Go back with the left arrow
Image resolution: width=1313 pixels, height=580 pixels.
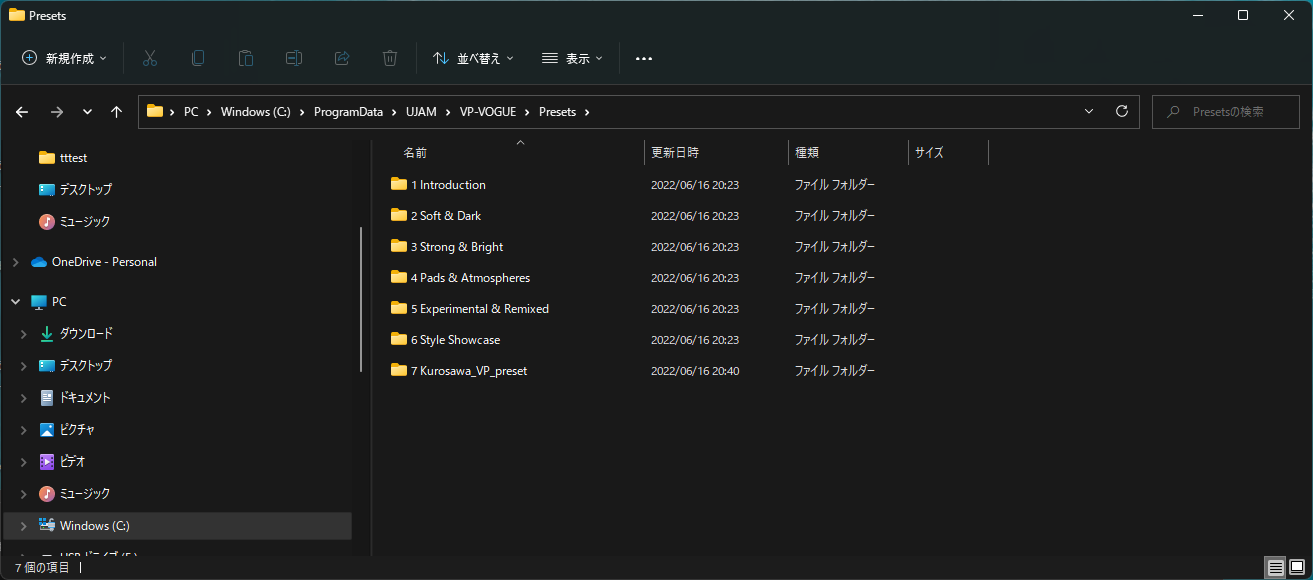click(22, 112)
